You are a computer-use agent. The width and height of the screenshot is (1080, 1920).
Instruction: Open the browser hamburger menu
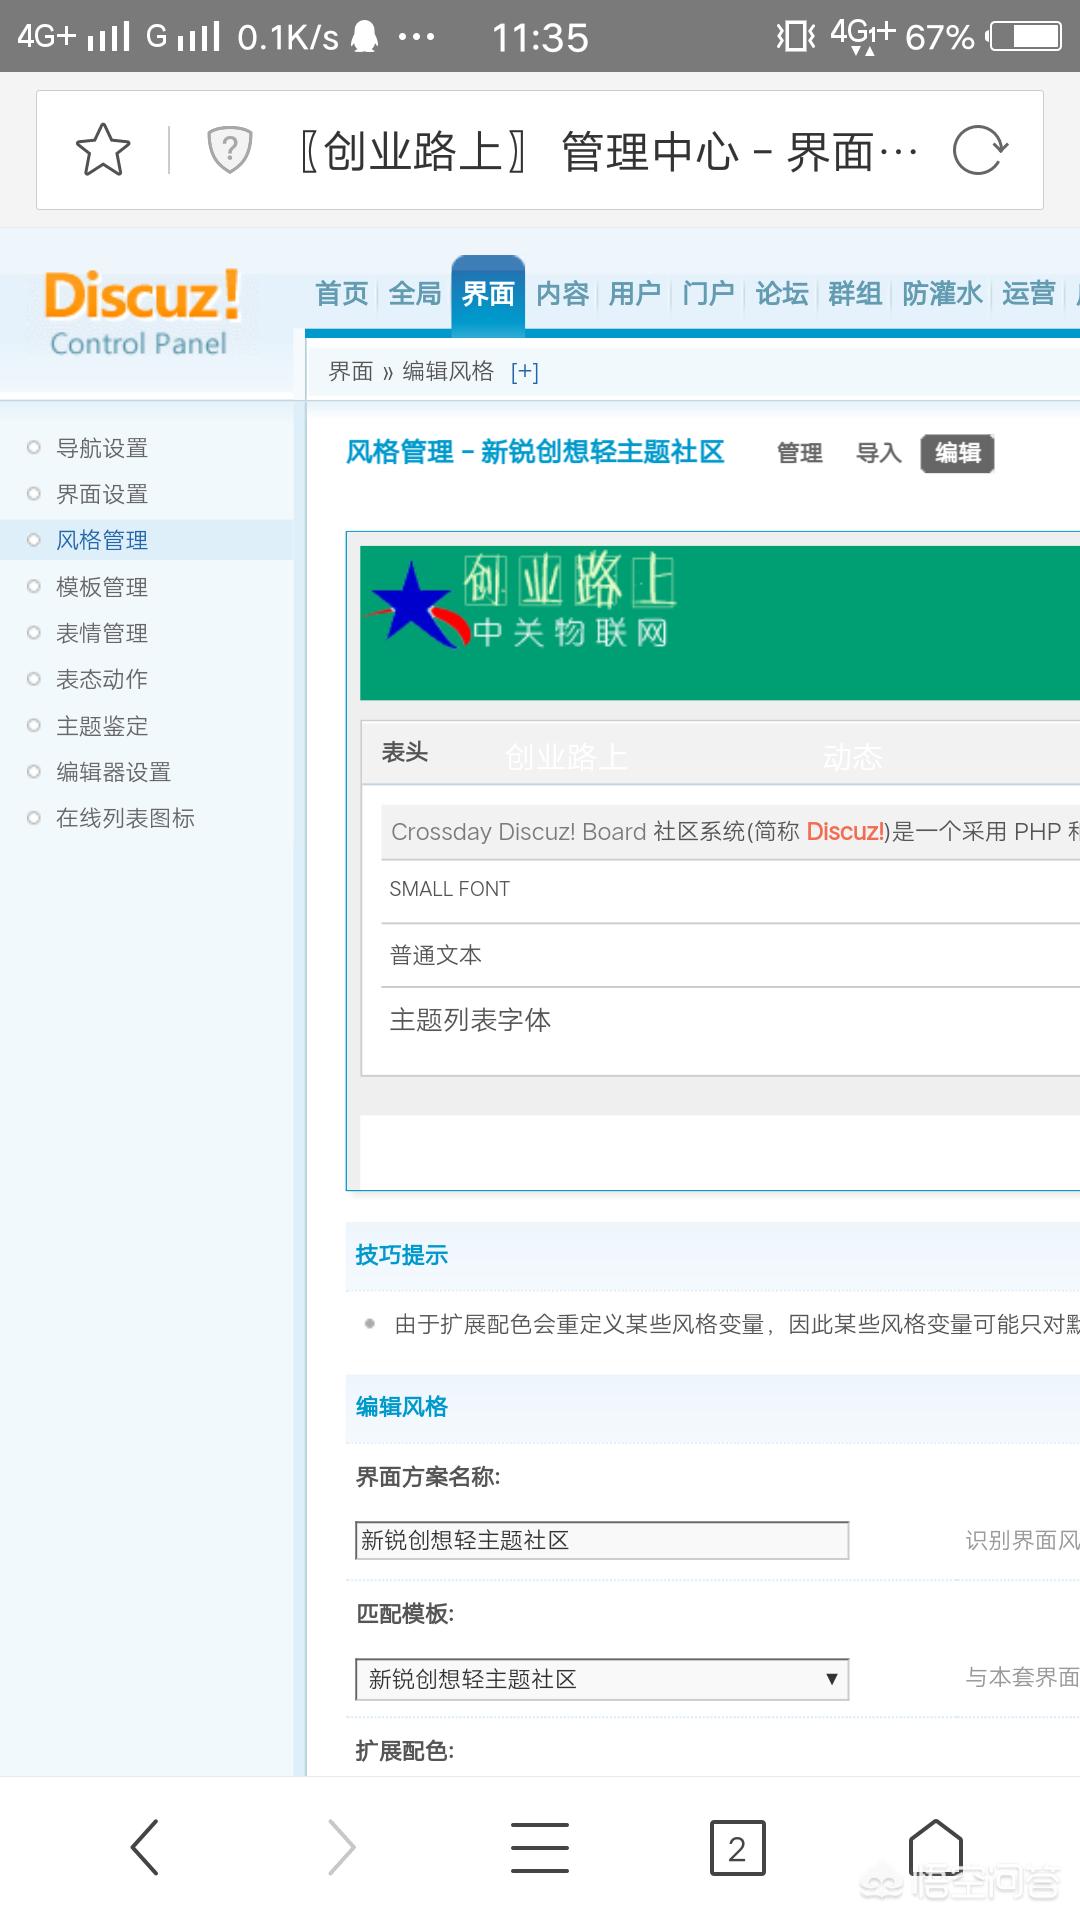[540, 1847]
